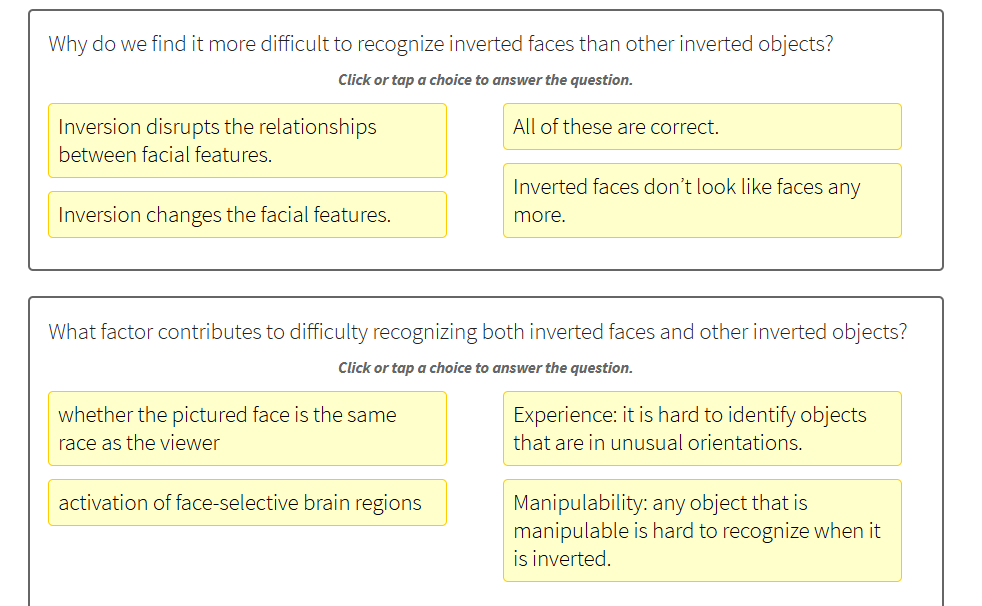
Task: Click the second question's heading text
Action: click(477, 331)
